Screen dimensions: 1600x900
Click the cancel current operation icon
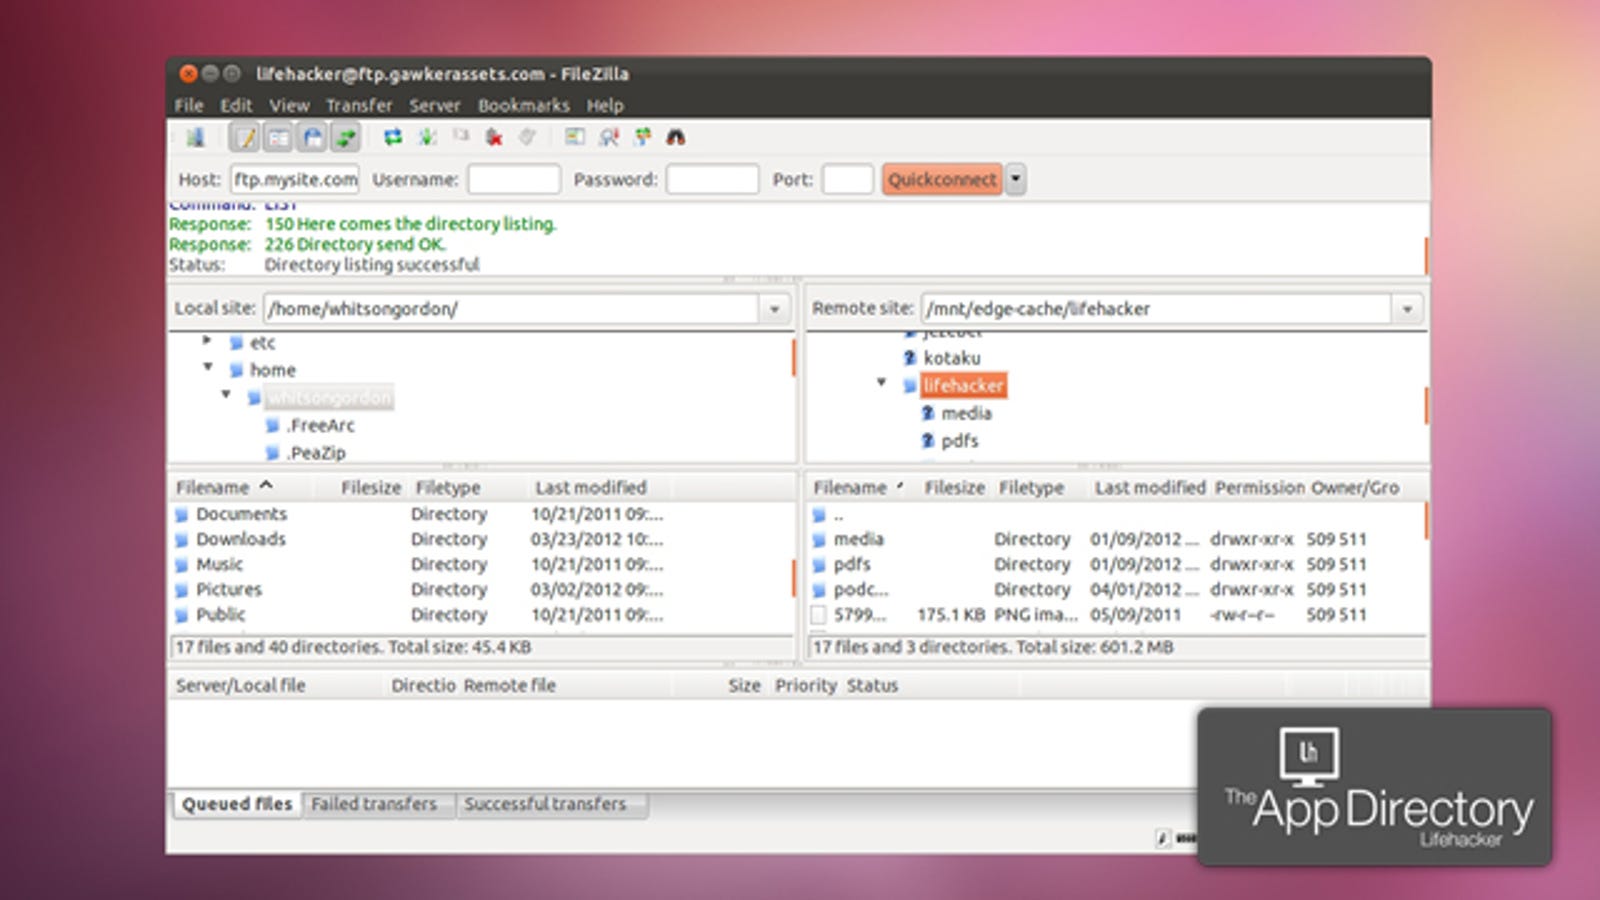click(x=461, y=137)
